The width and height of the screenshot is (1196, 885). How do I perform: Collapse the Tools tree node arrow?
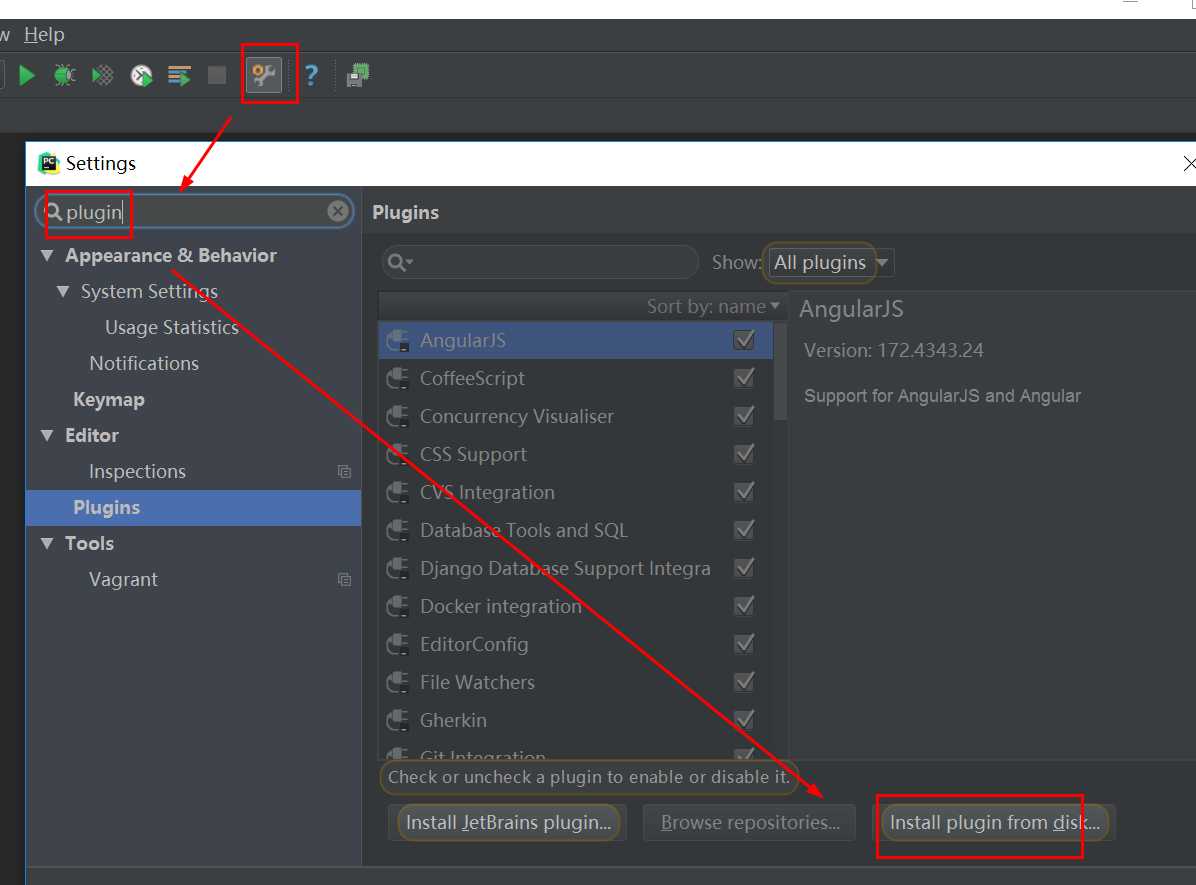coord(47,544)
